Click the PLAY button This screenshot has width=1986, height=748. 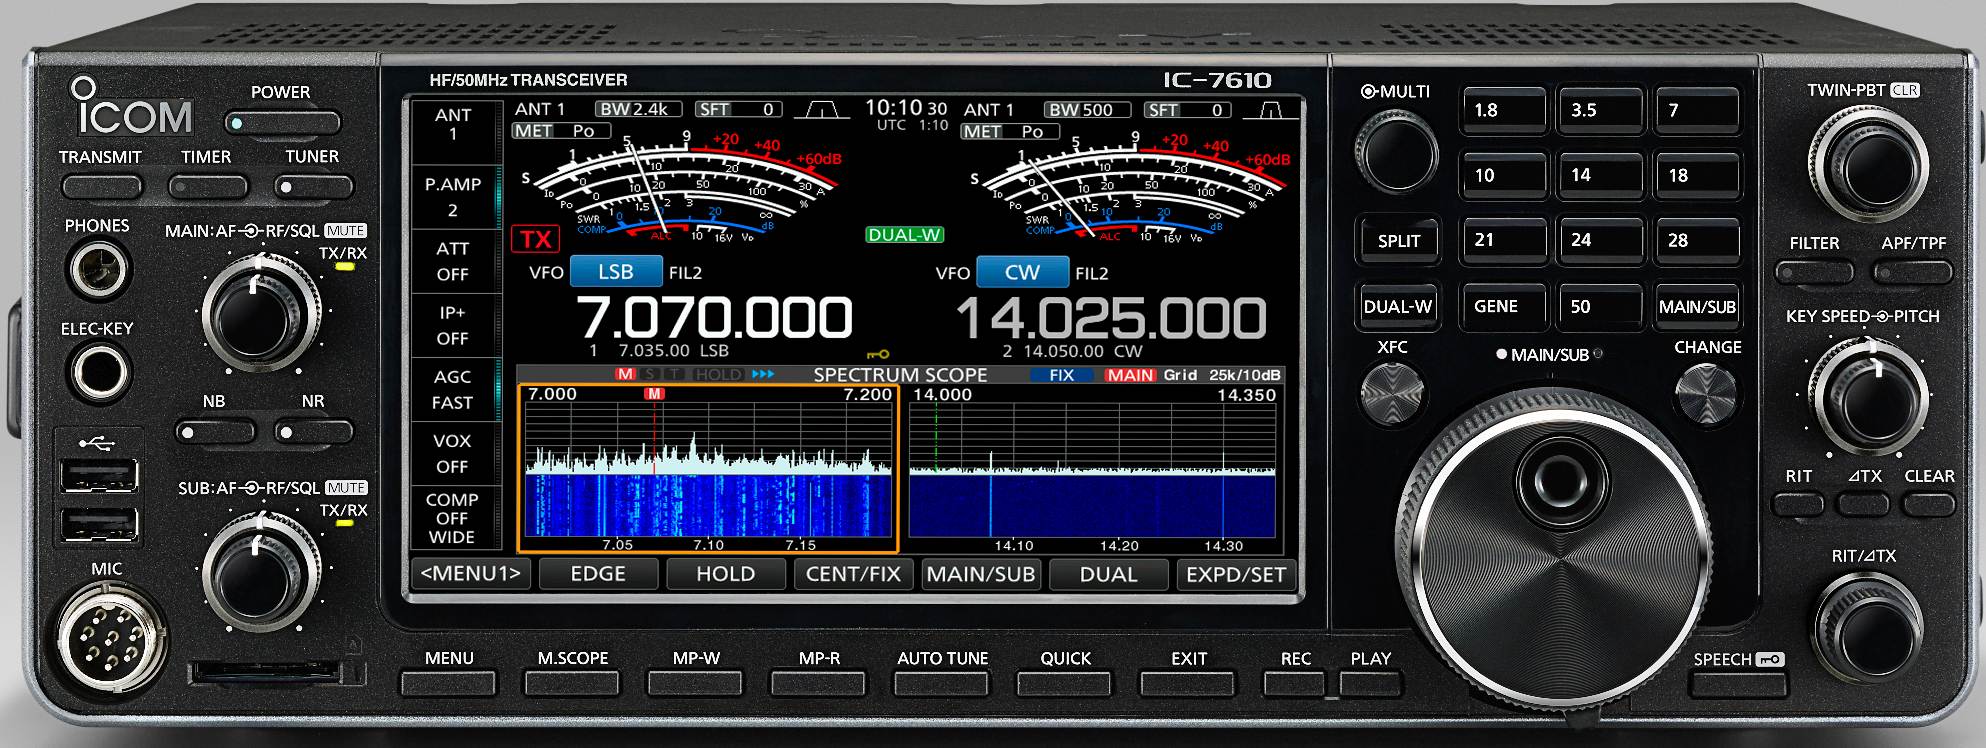pos(1371,684)
